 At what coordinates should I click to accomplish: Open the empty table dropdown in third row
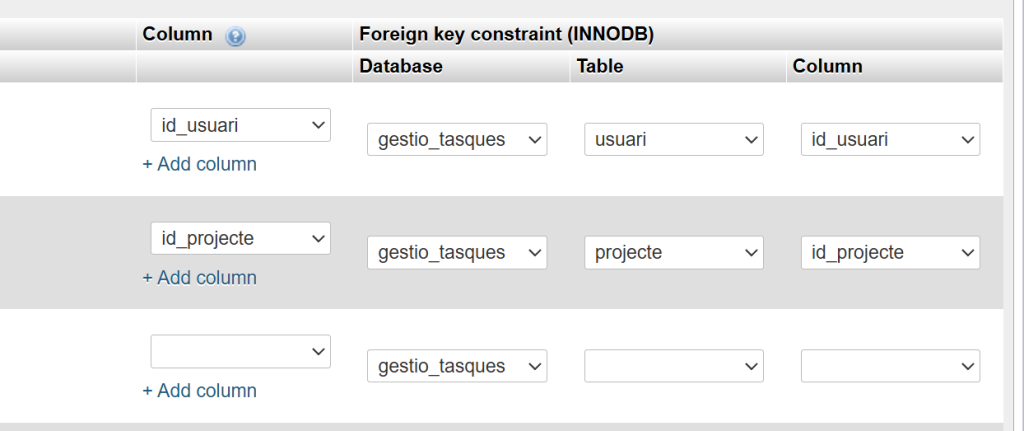pos(674,366)
